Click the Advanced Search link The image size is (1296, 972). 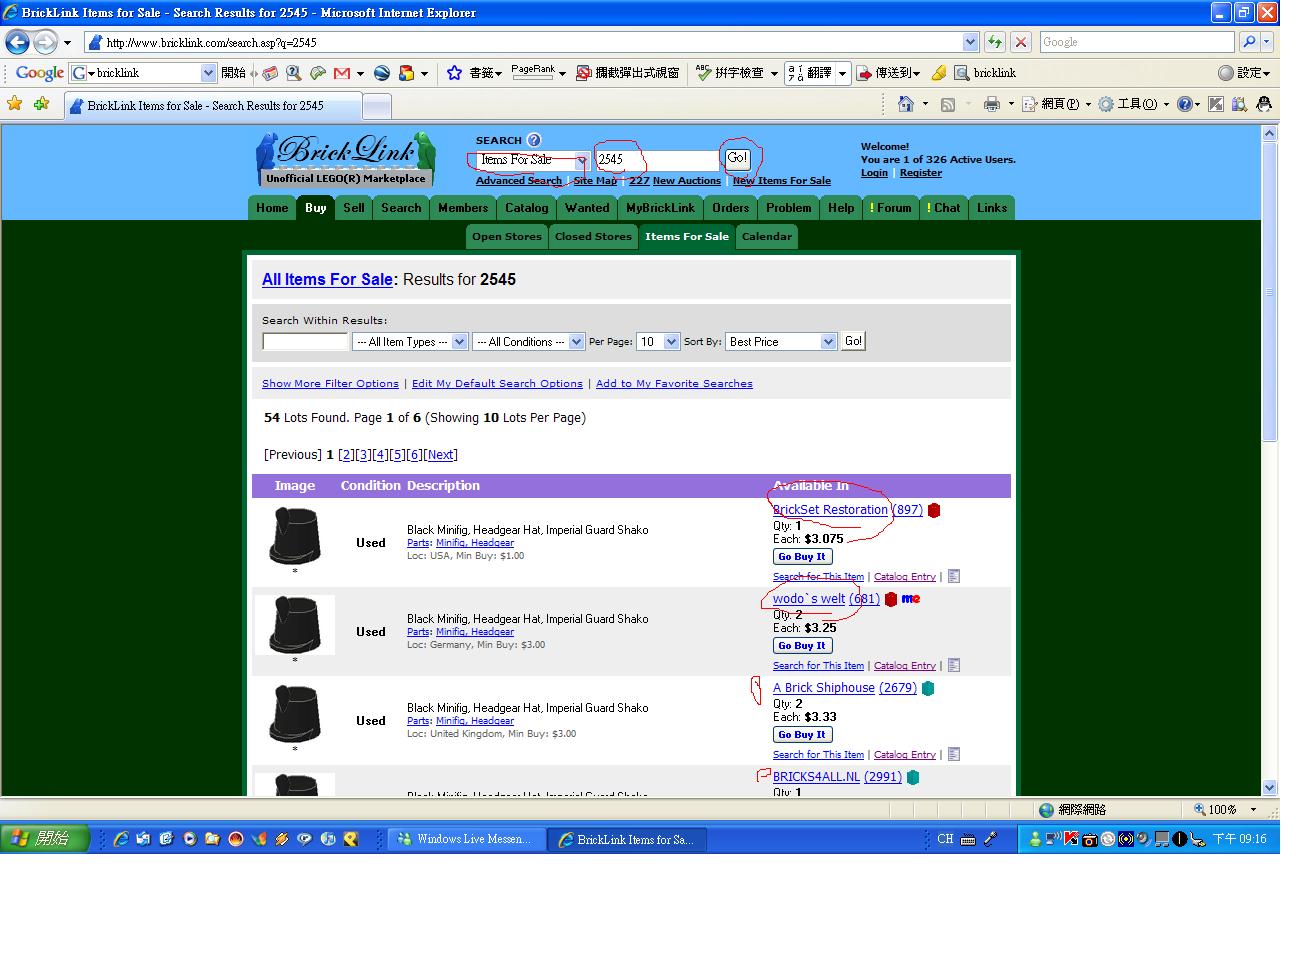[519, 181]
